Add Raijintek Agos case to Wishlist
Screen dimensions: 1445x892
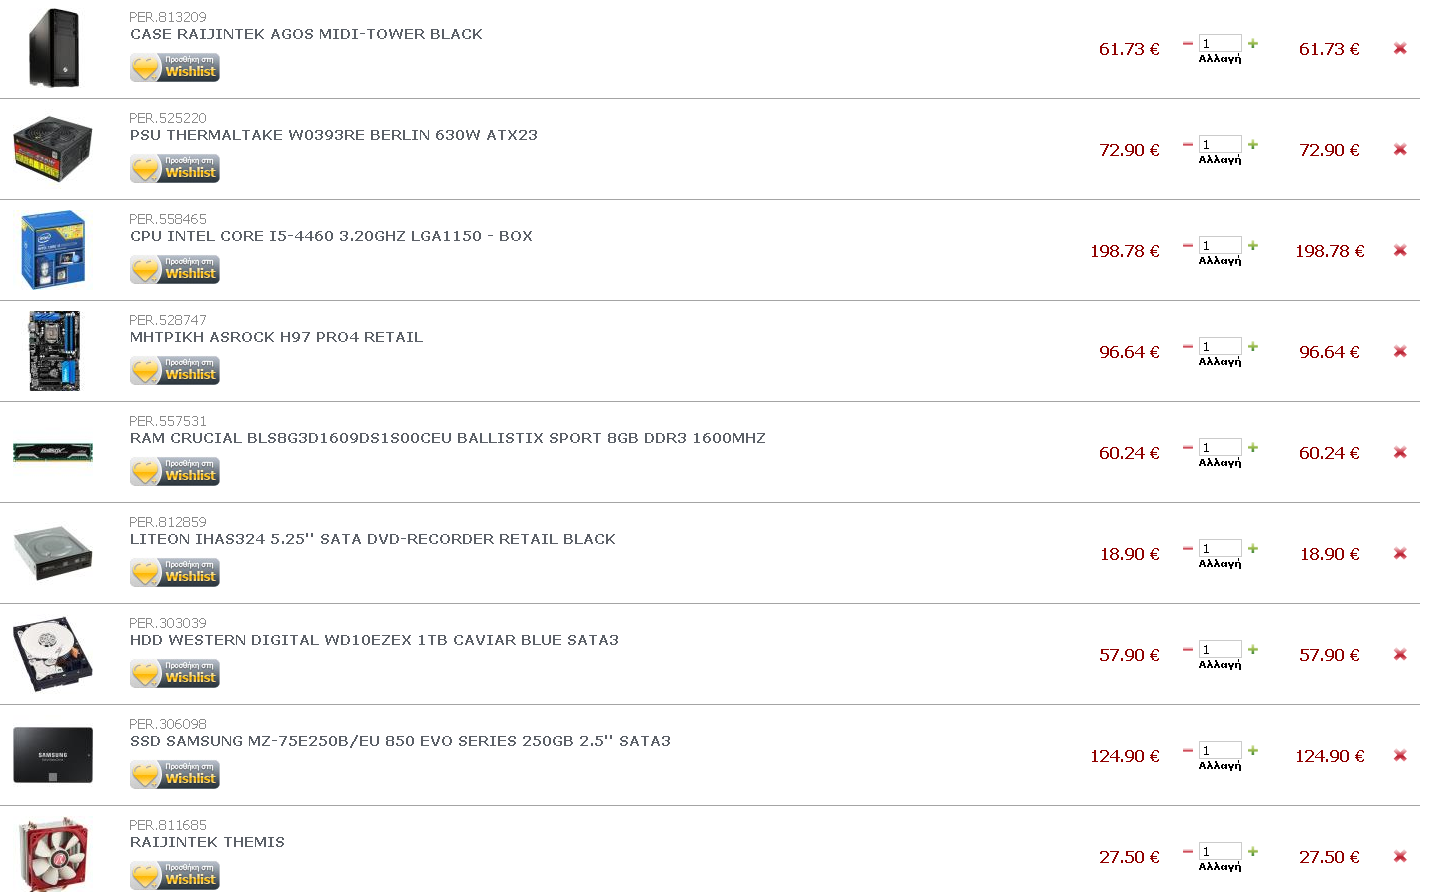click(175, 68)
